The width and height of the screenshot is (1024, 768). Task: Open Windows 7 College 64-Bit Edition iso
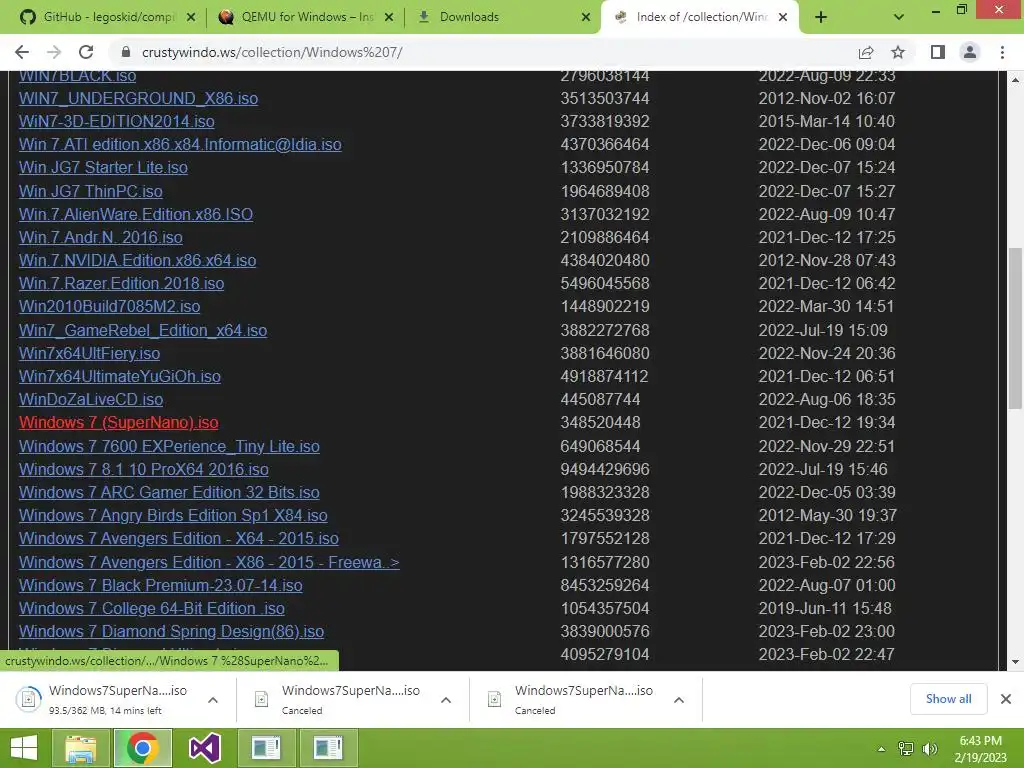[x=152, y=608]
